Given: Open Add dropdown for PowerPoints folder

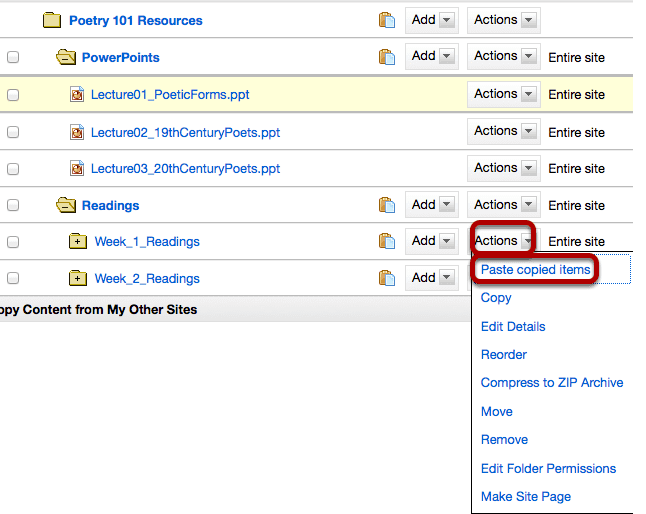Looking at the screenshot, I should pyautogui.click(x=432, y=56).
